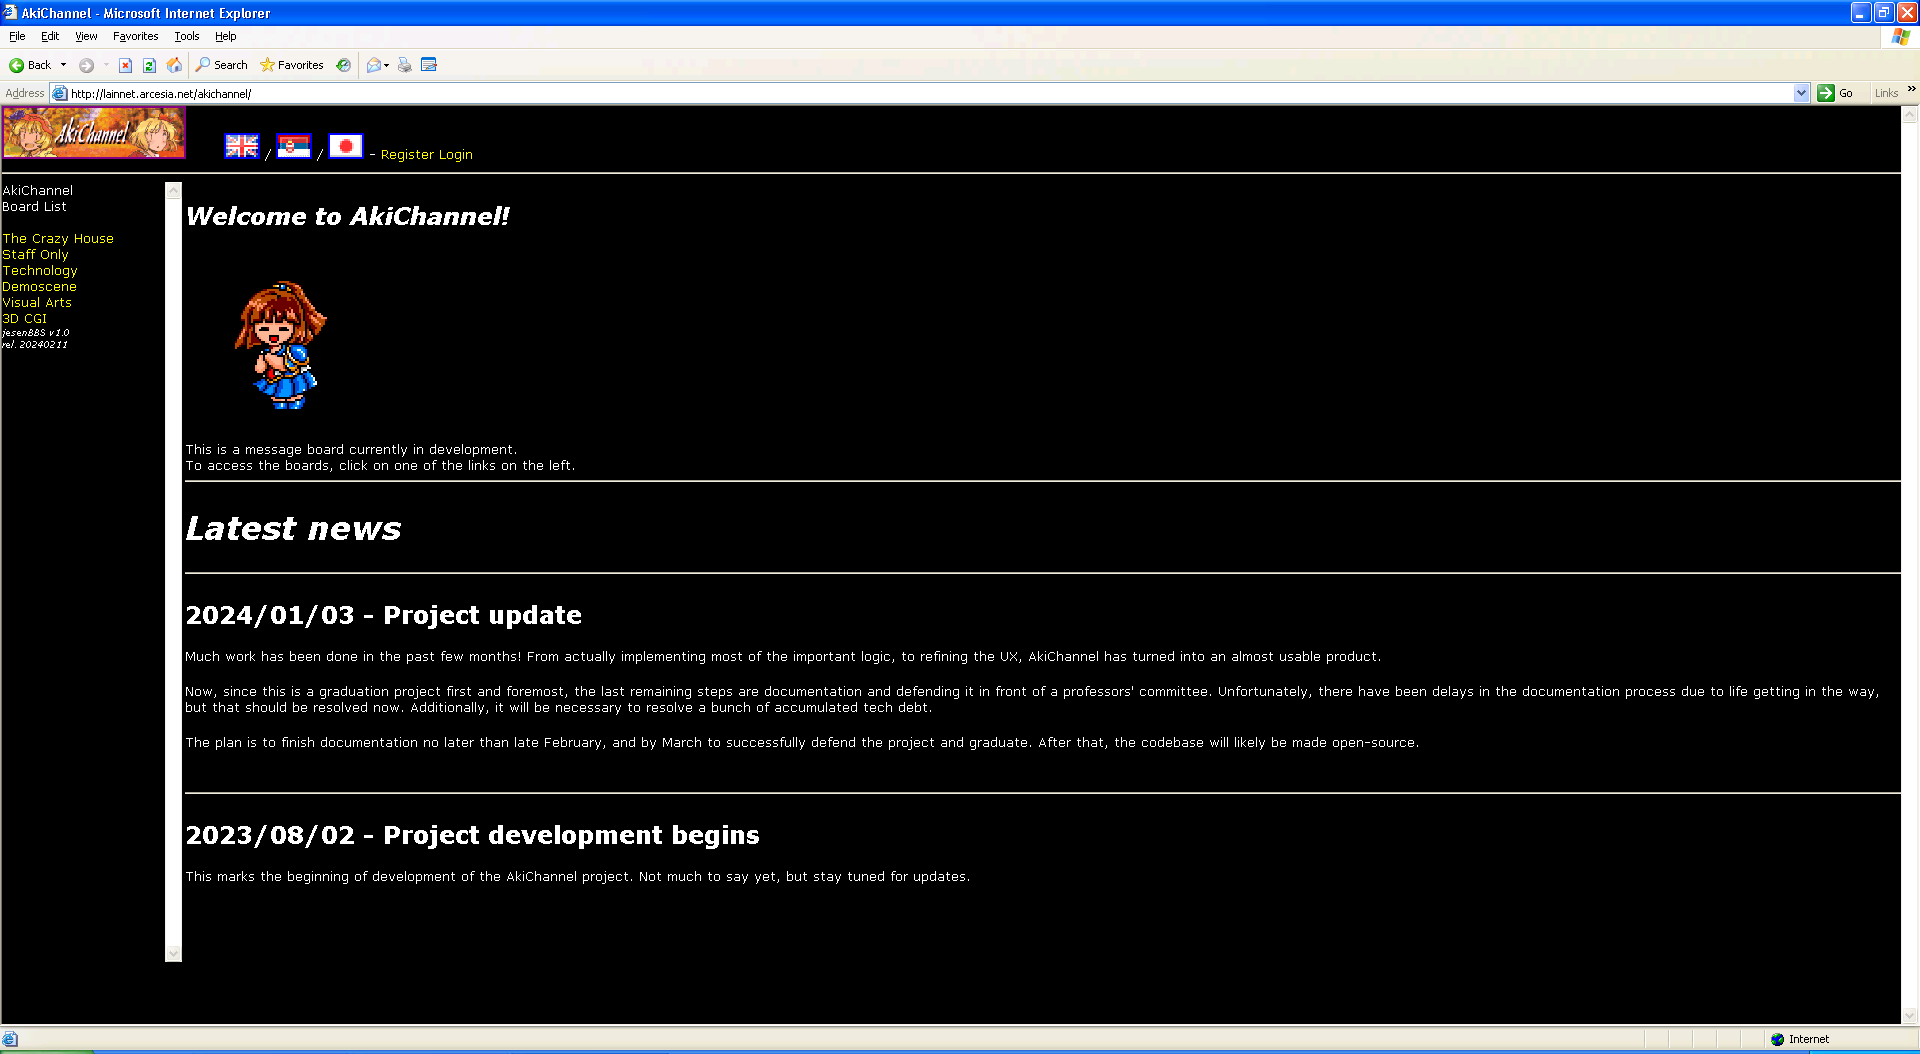1920x1054 pixels.
Task: Click the address bar URL field
Action: click(x=900, y=93)
